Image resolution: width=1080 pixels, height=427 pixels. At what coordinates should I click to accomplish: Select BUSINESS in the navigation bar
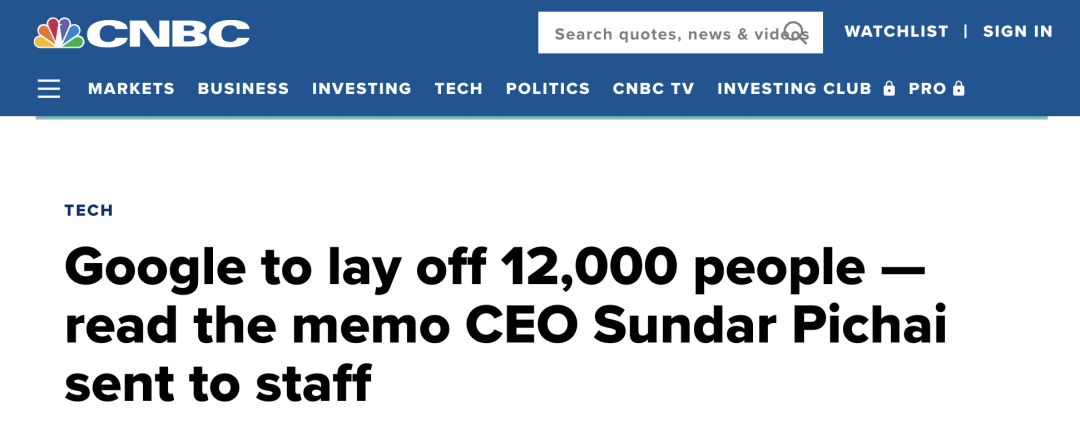[x=243, y=89]
